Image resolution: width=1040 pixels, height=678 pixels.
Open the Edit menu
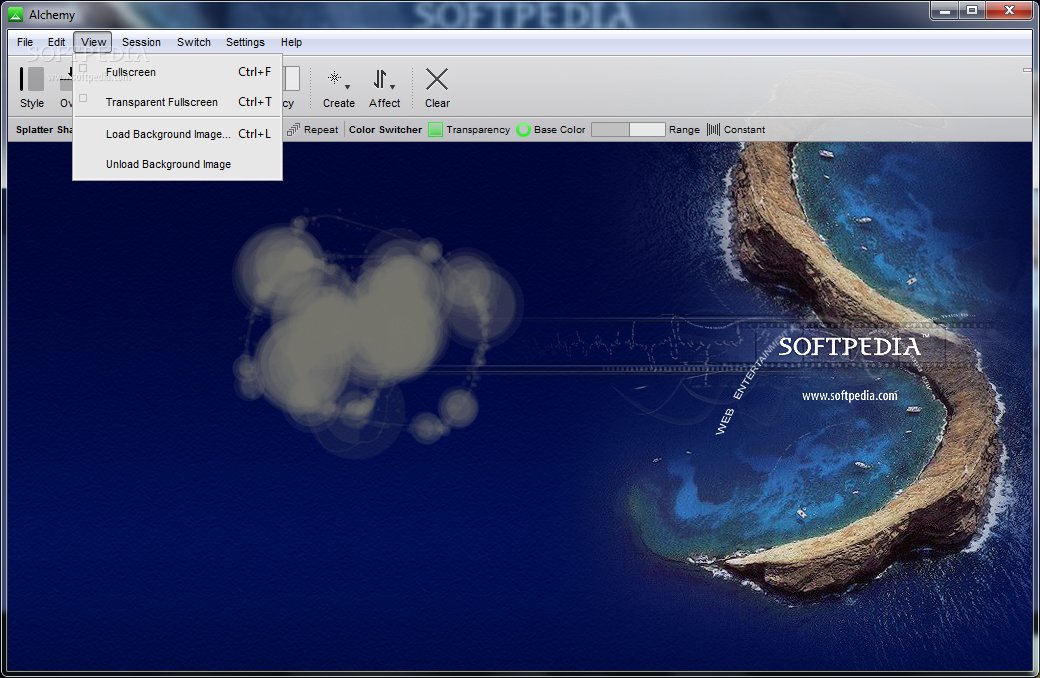pyautogui.click(x=56, y=42)
